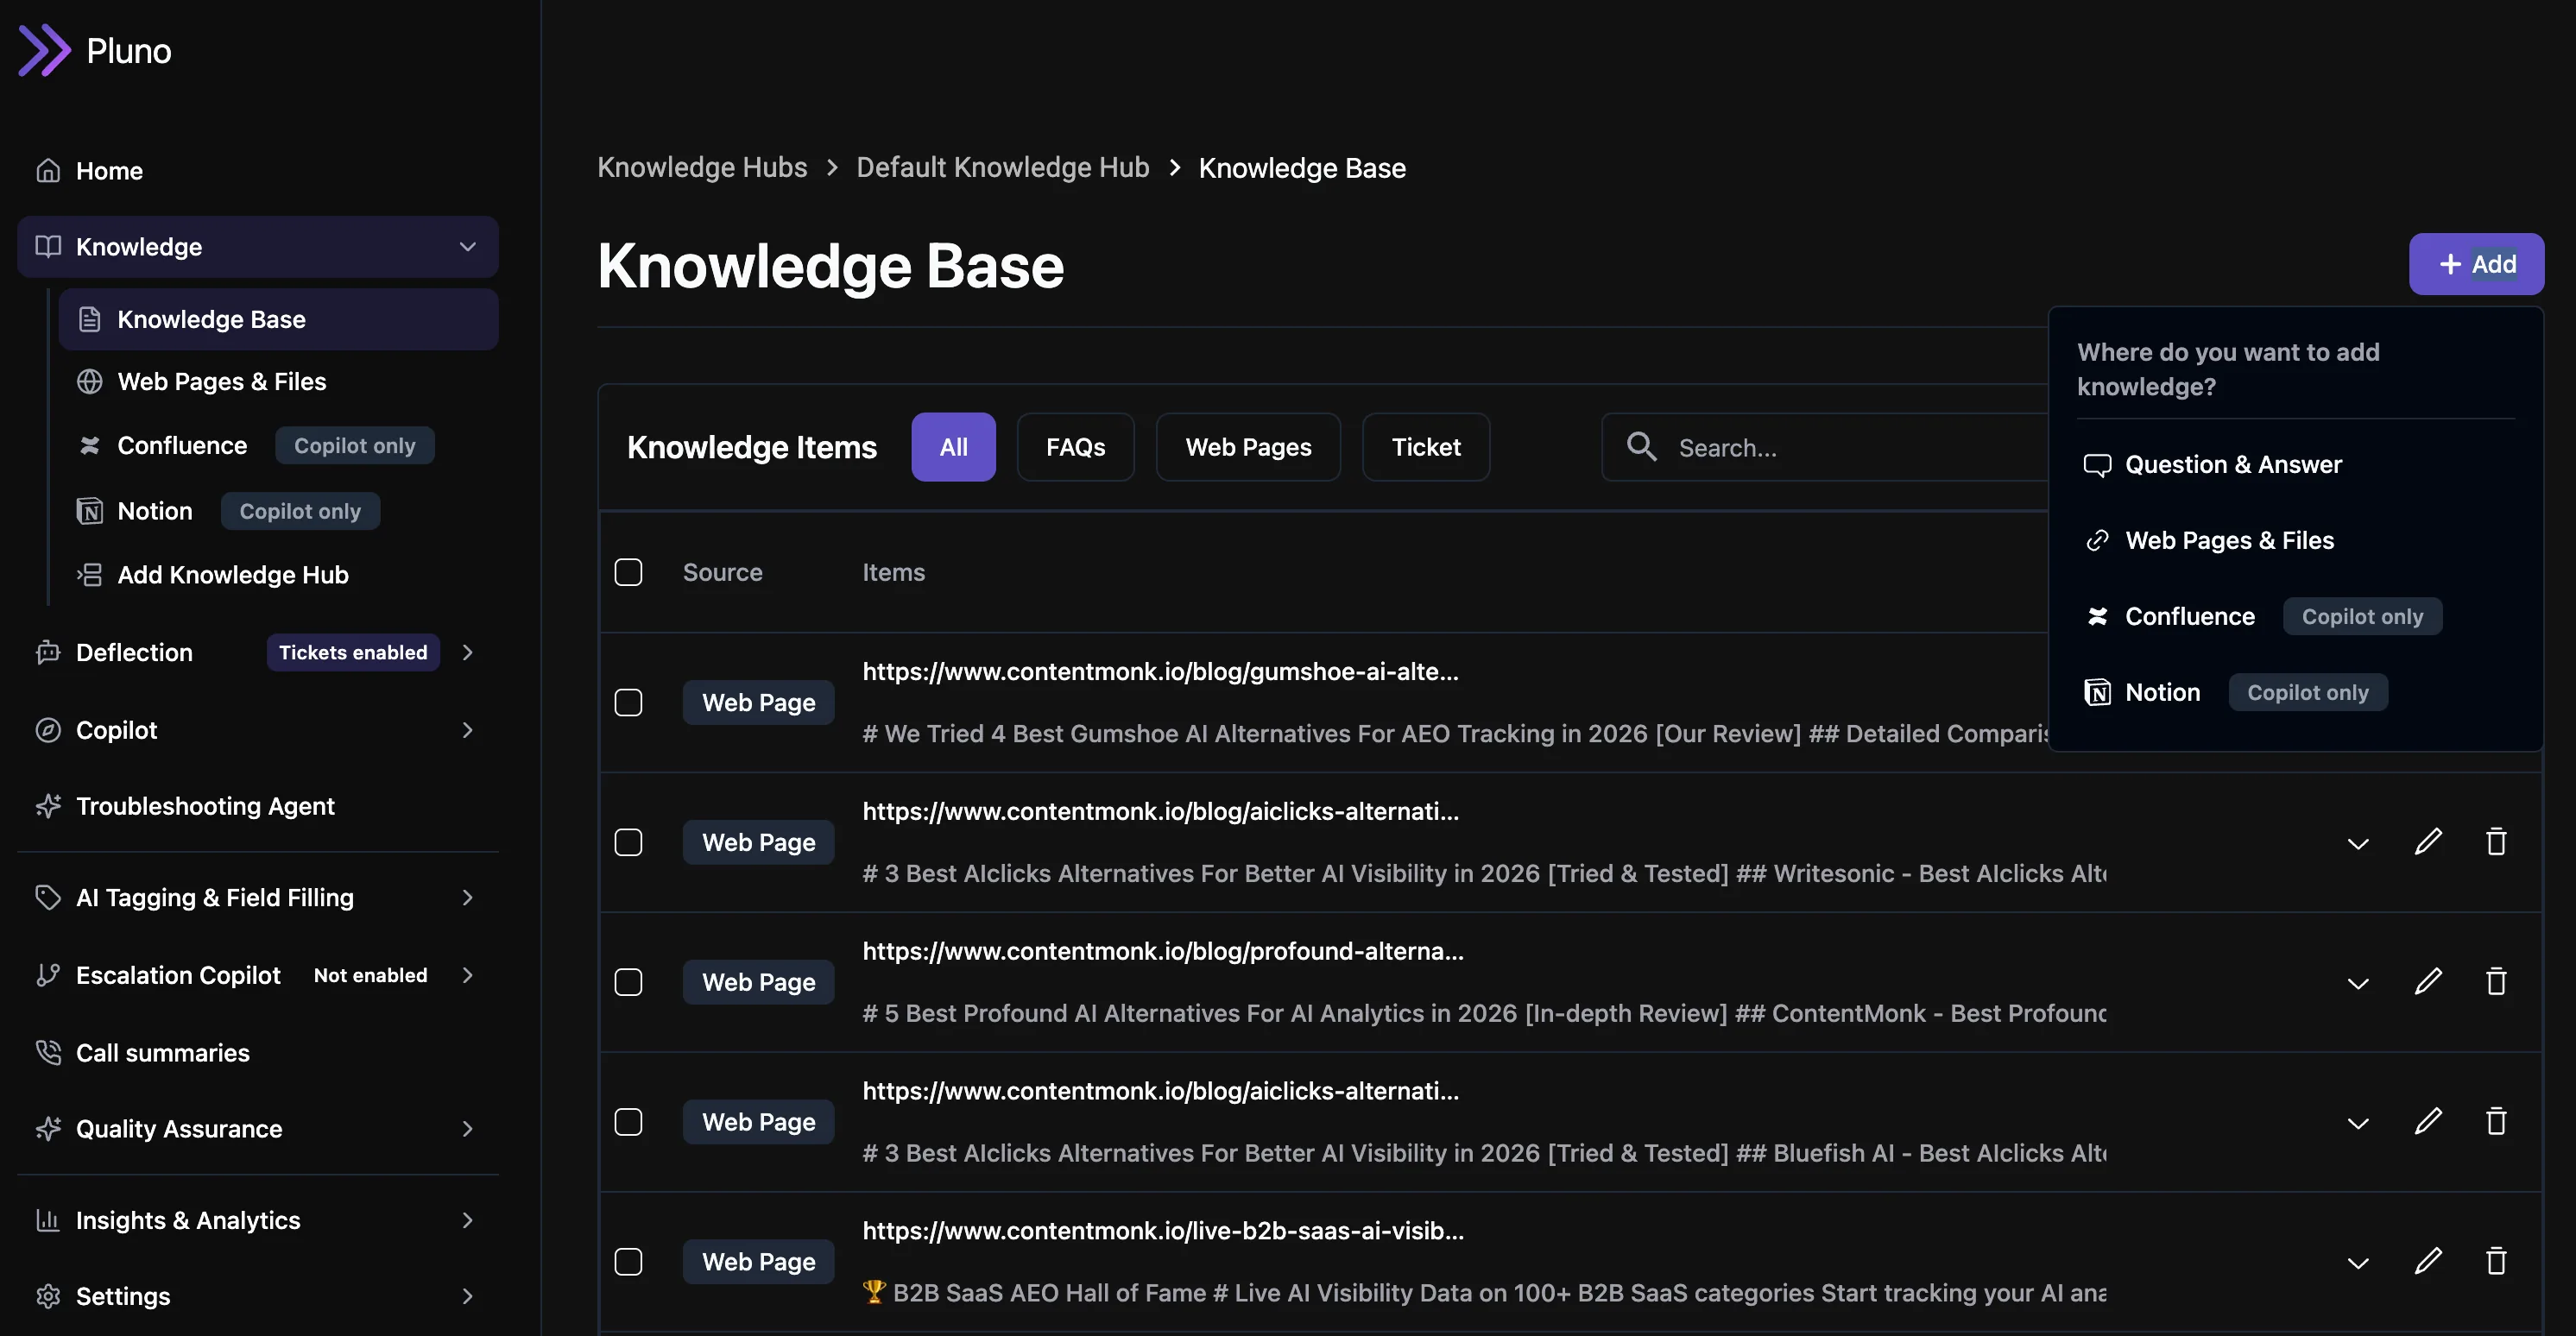2576x1336 pixels.
Task: Click the Home house icon
Action: (x=48, y=171)
